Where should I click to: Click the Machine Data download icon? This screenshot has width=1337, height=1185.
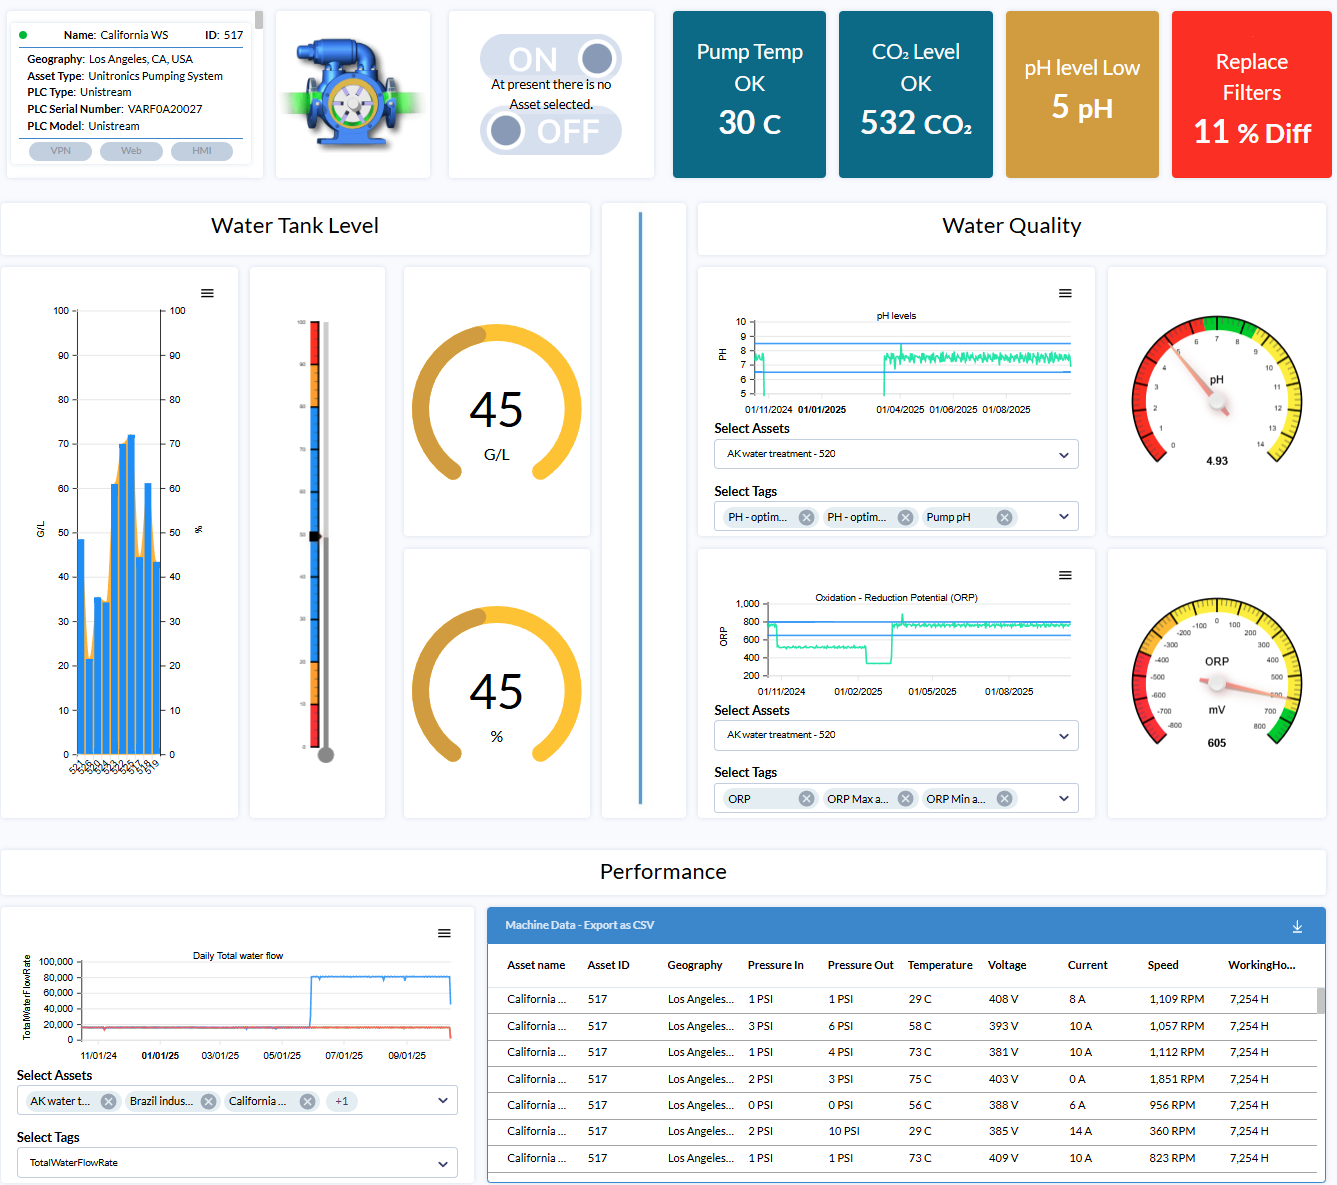(1297, 927)
